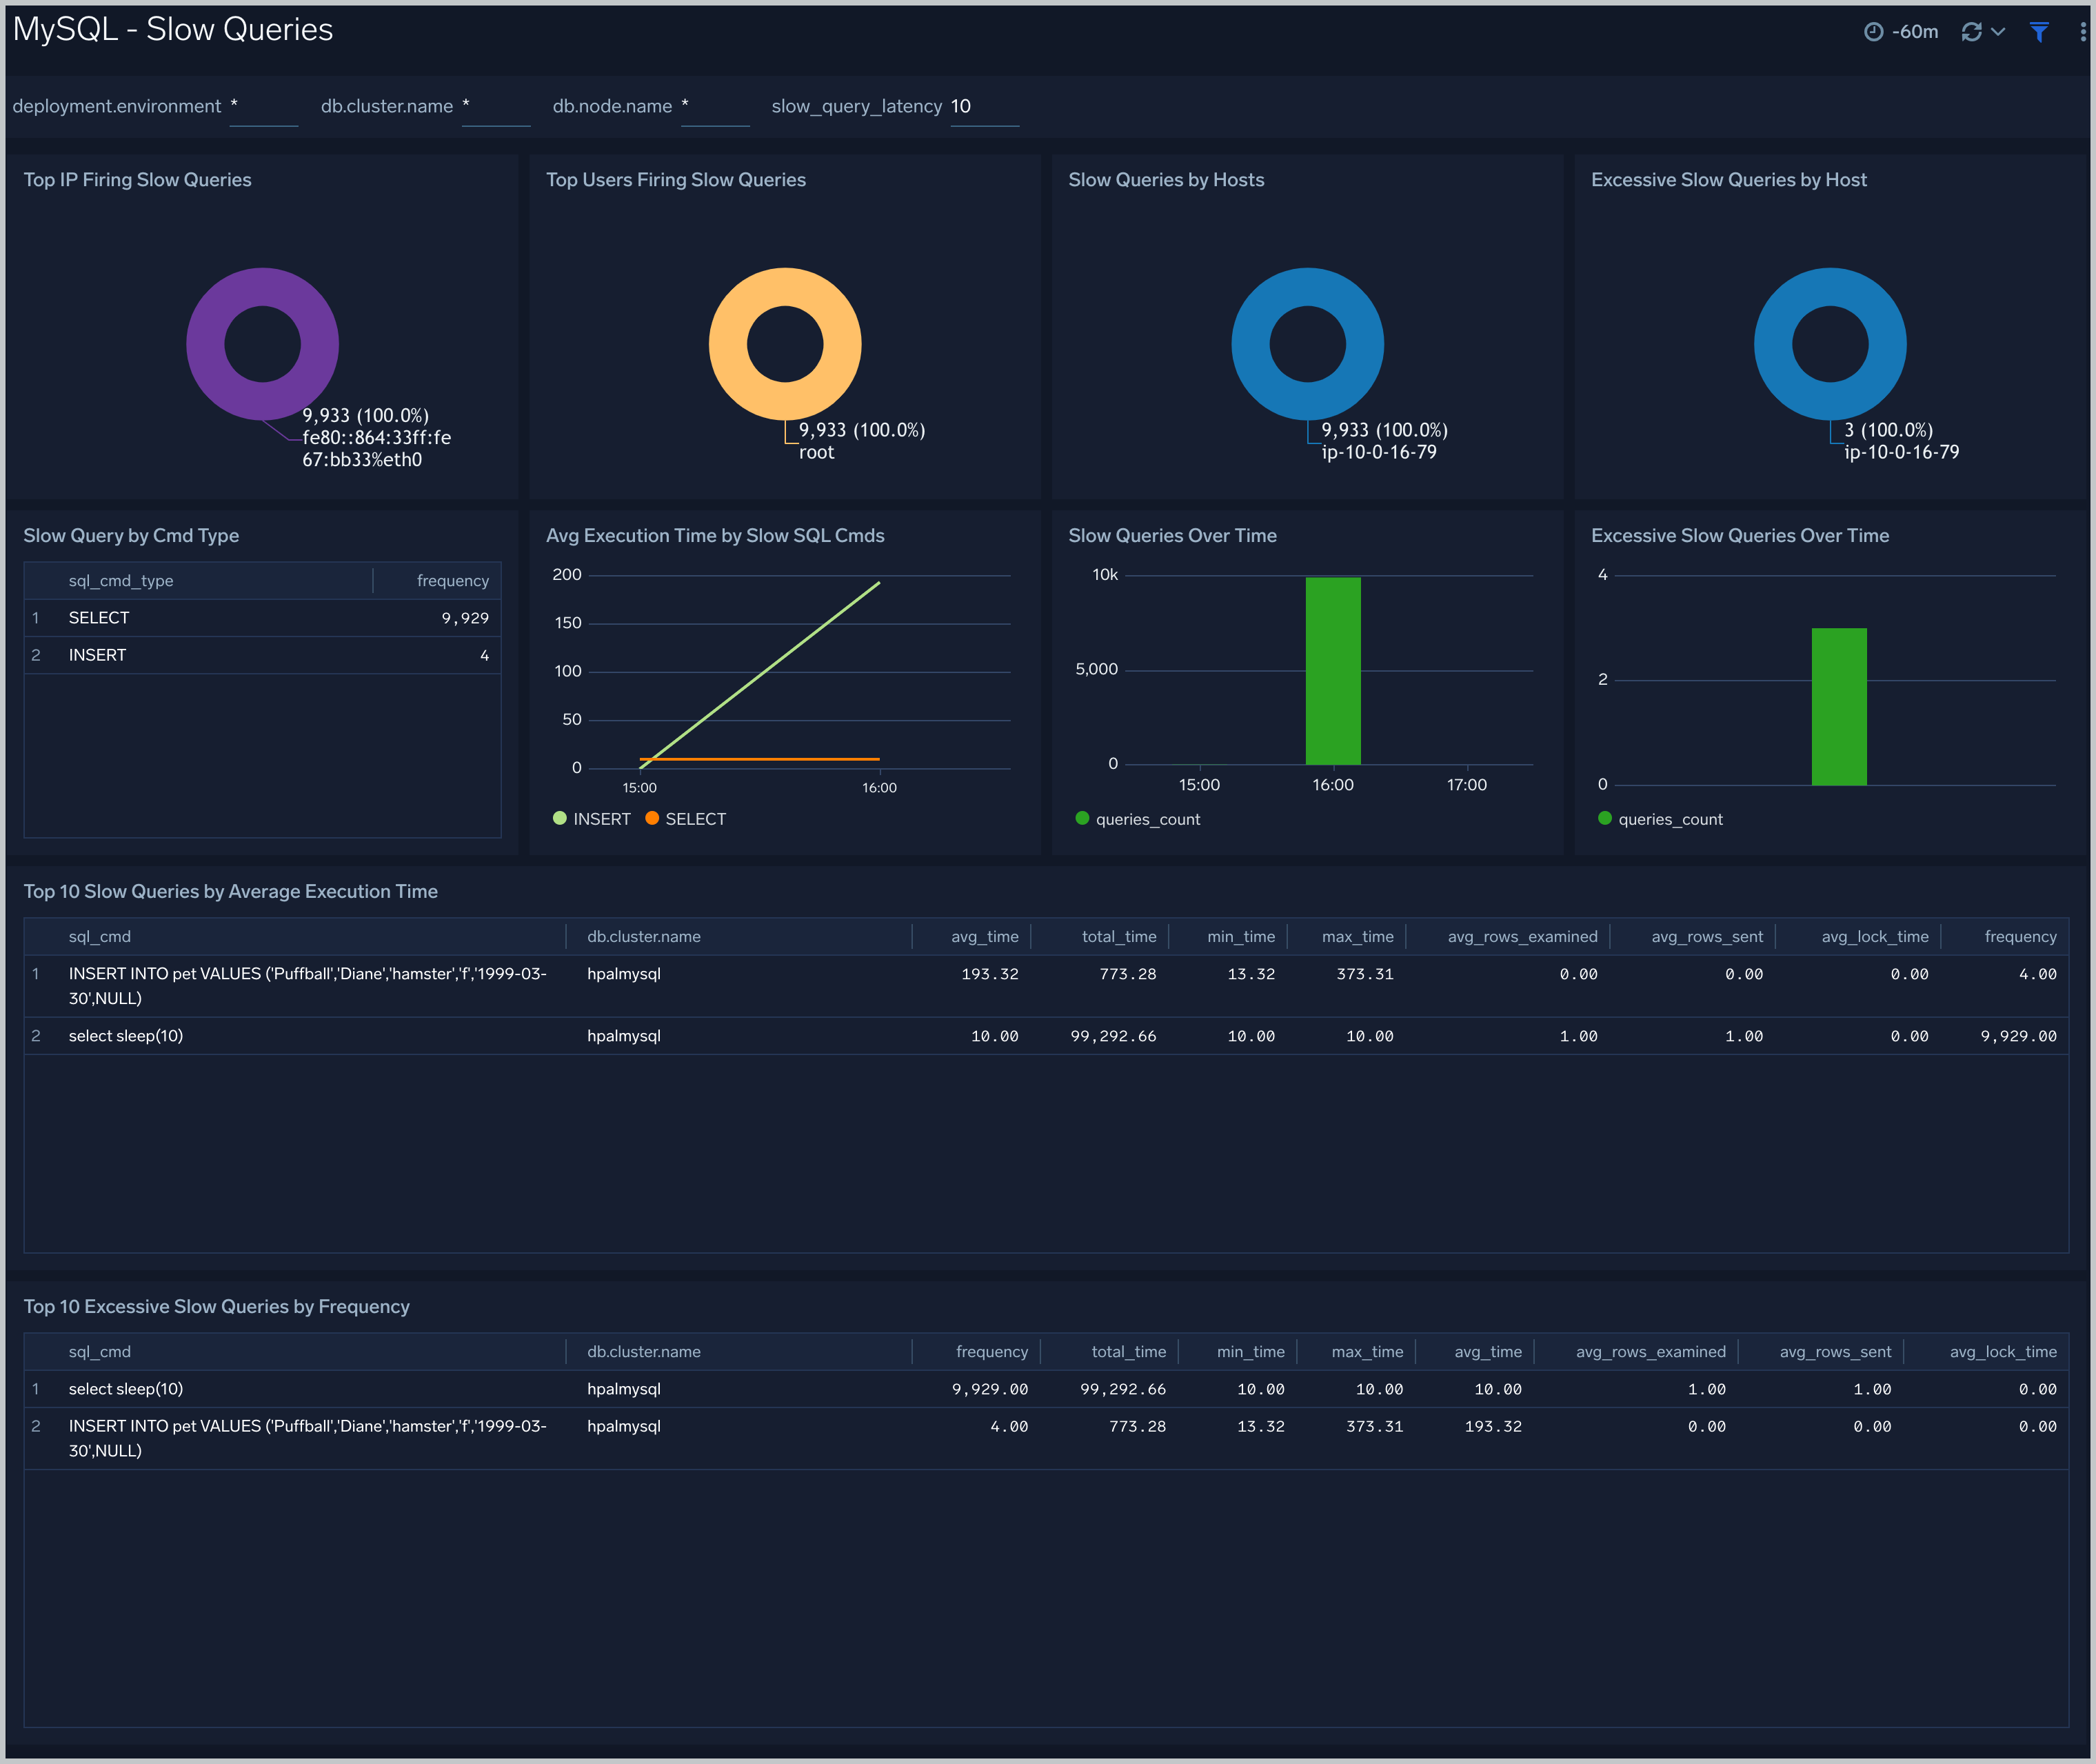
Task: Click total_time 99,292.66 in Average Execution table
Action: (1113, 1036)
